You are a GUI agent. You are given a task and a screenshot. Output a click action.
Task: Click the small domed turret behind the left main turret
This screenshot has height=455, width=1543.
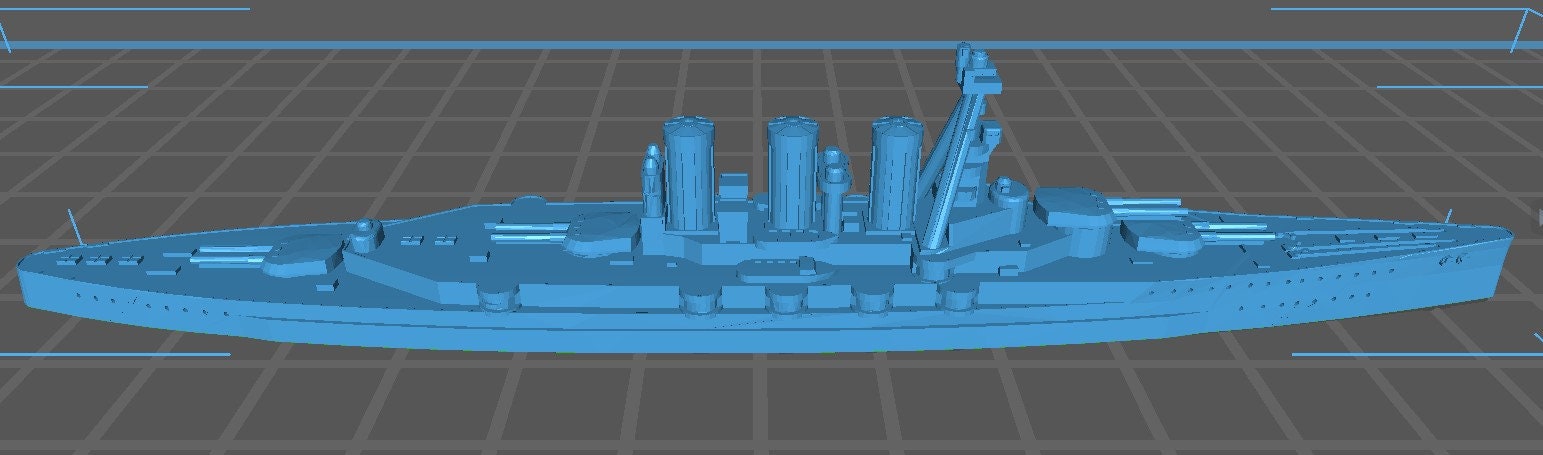click(366, 231)
